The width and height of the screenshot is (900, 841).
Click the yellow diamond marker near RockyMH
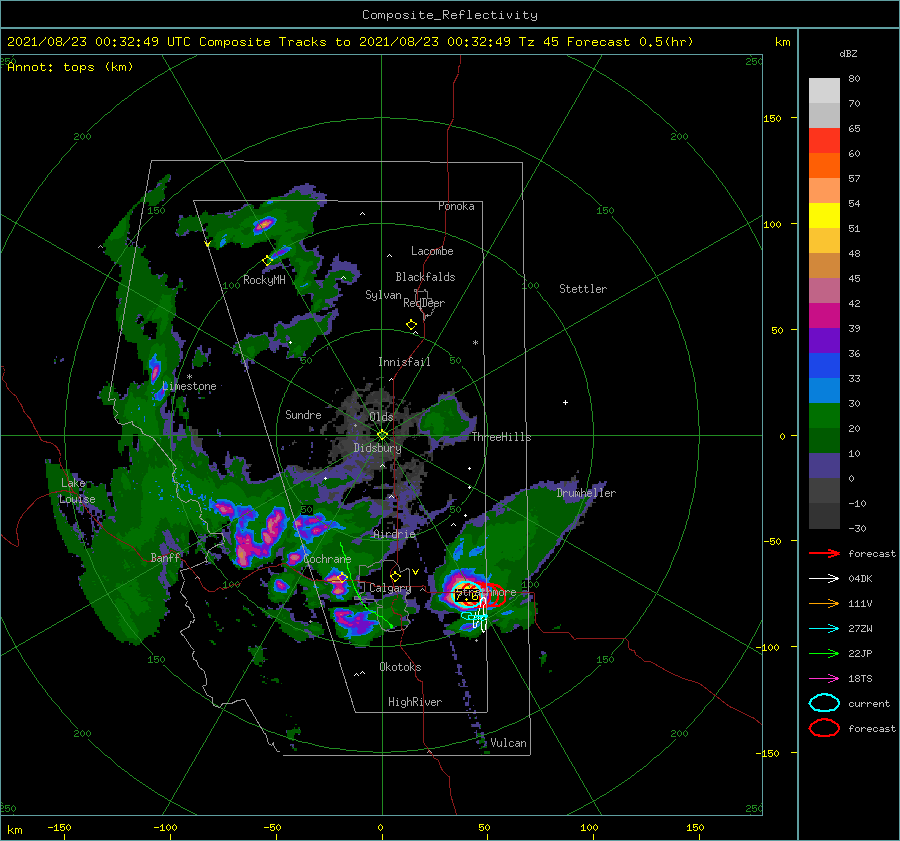click(267, 261)
